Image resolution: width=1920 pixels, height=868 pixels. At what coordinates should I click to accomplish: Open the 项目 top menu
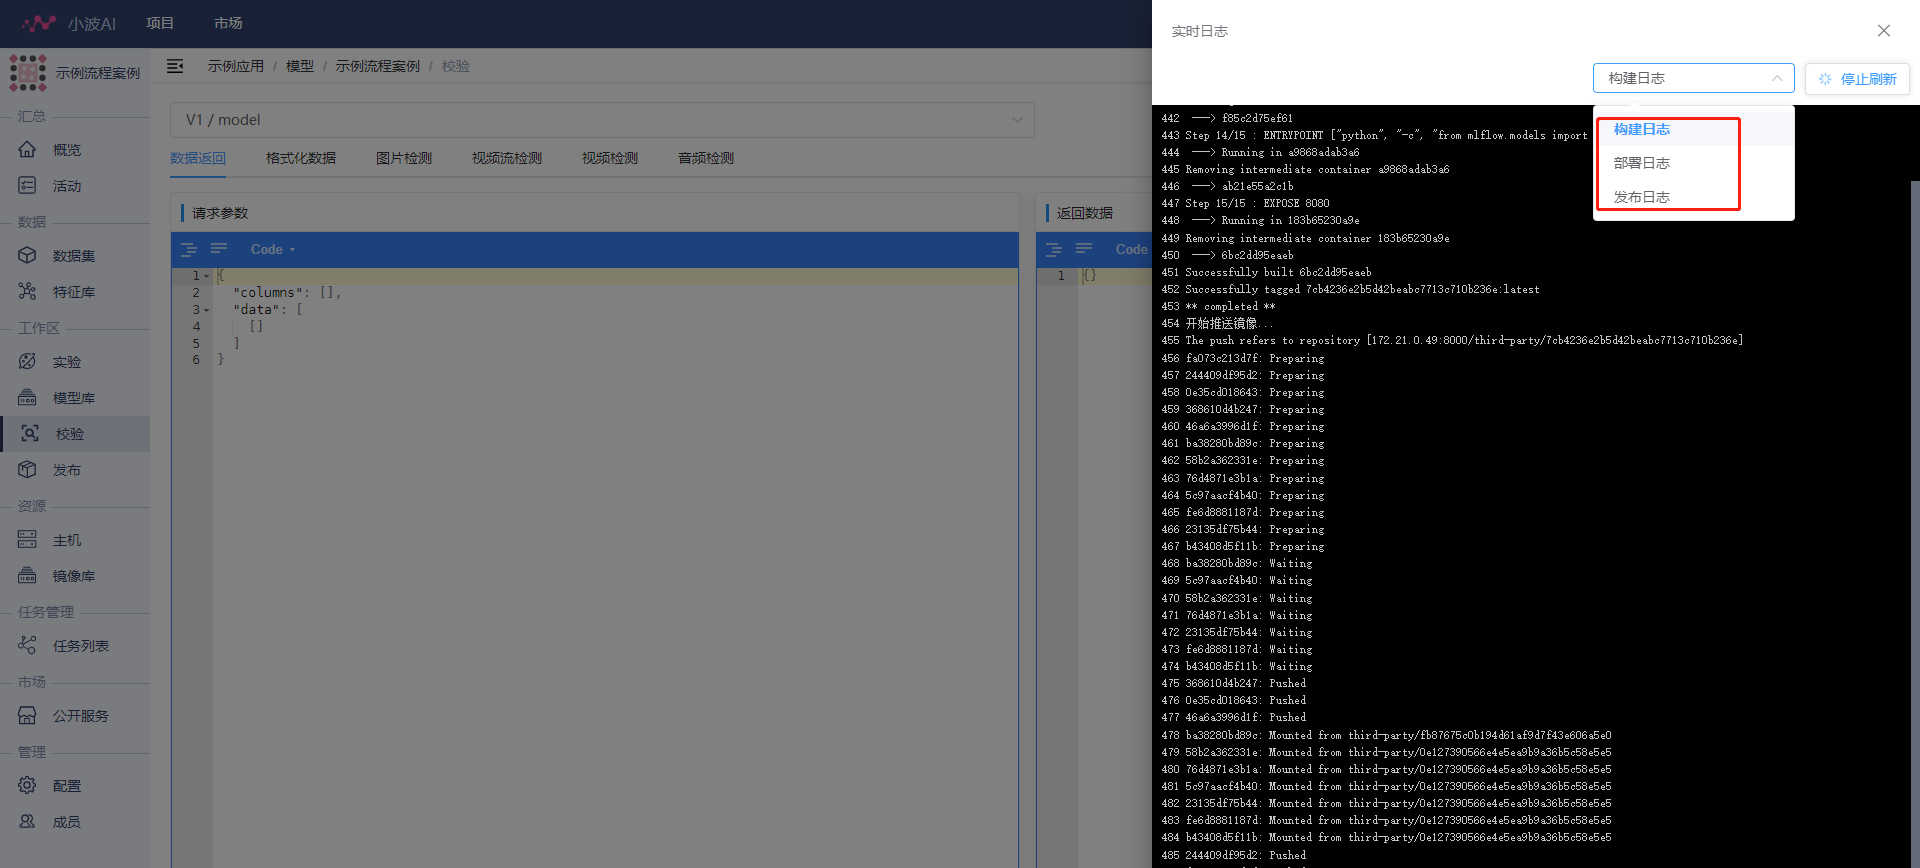[x=160, y=23]
